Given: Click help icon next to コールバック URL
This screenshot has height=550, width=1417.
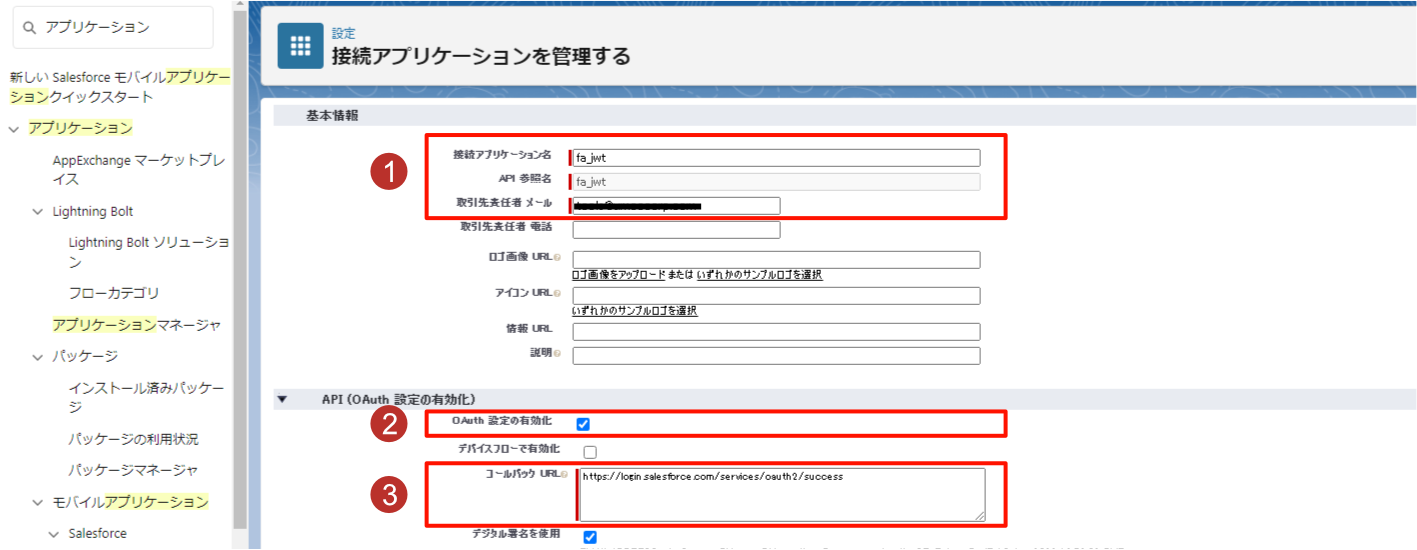Looking at the screenshot, I should [x=564, y=474].
